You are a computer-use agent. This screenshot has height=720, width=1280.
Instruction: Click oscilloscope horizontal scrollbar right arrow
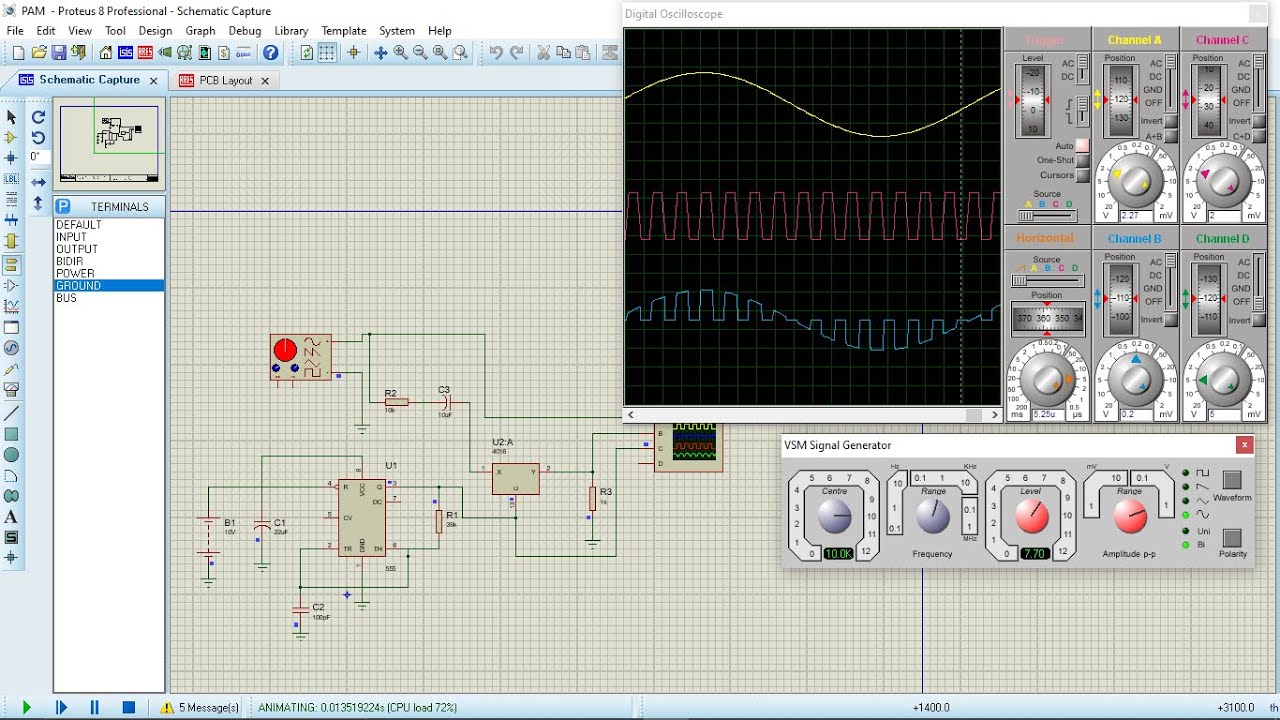tap(994, 415)
